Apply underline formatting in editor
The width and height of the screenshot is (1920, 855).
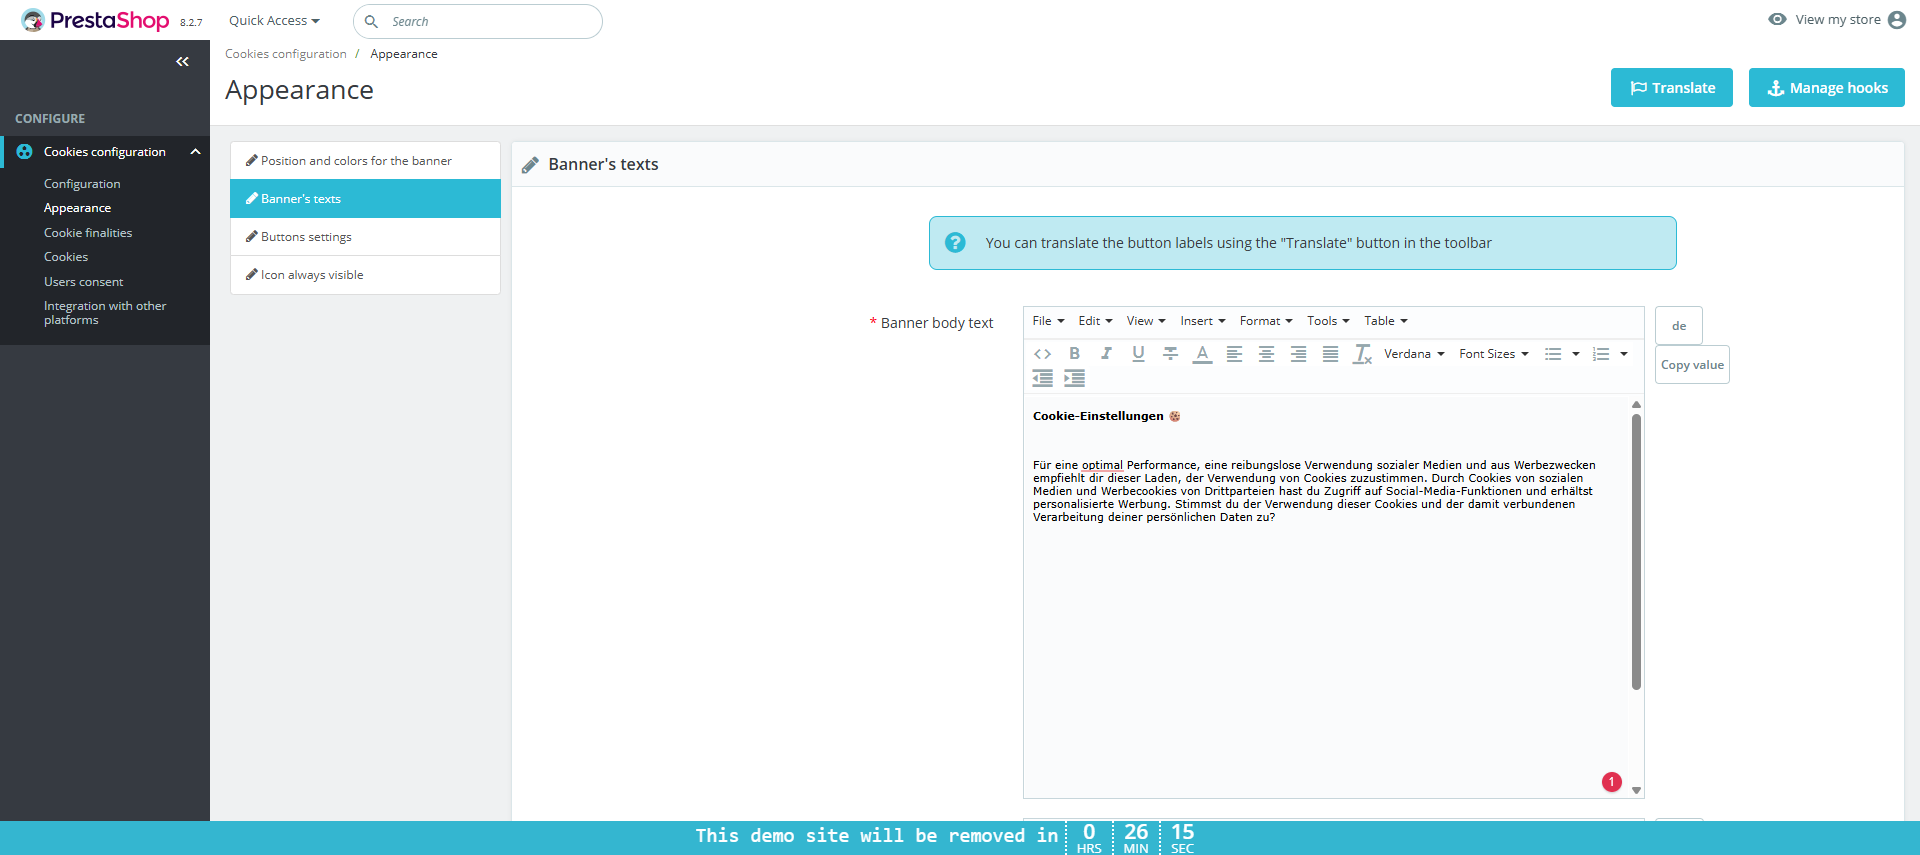coord(1138,354)
